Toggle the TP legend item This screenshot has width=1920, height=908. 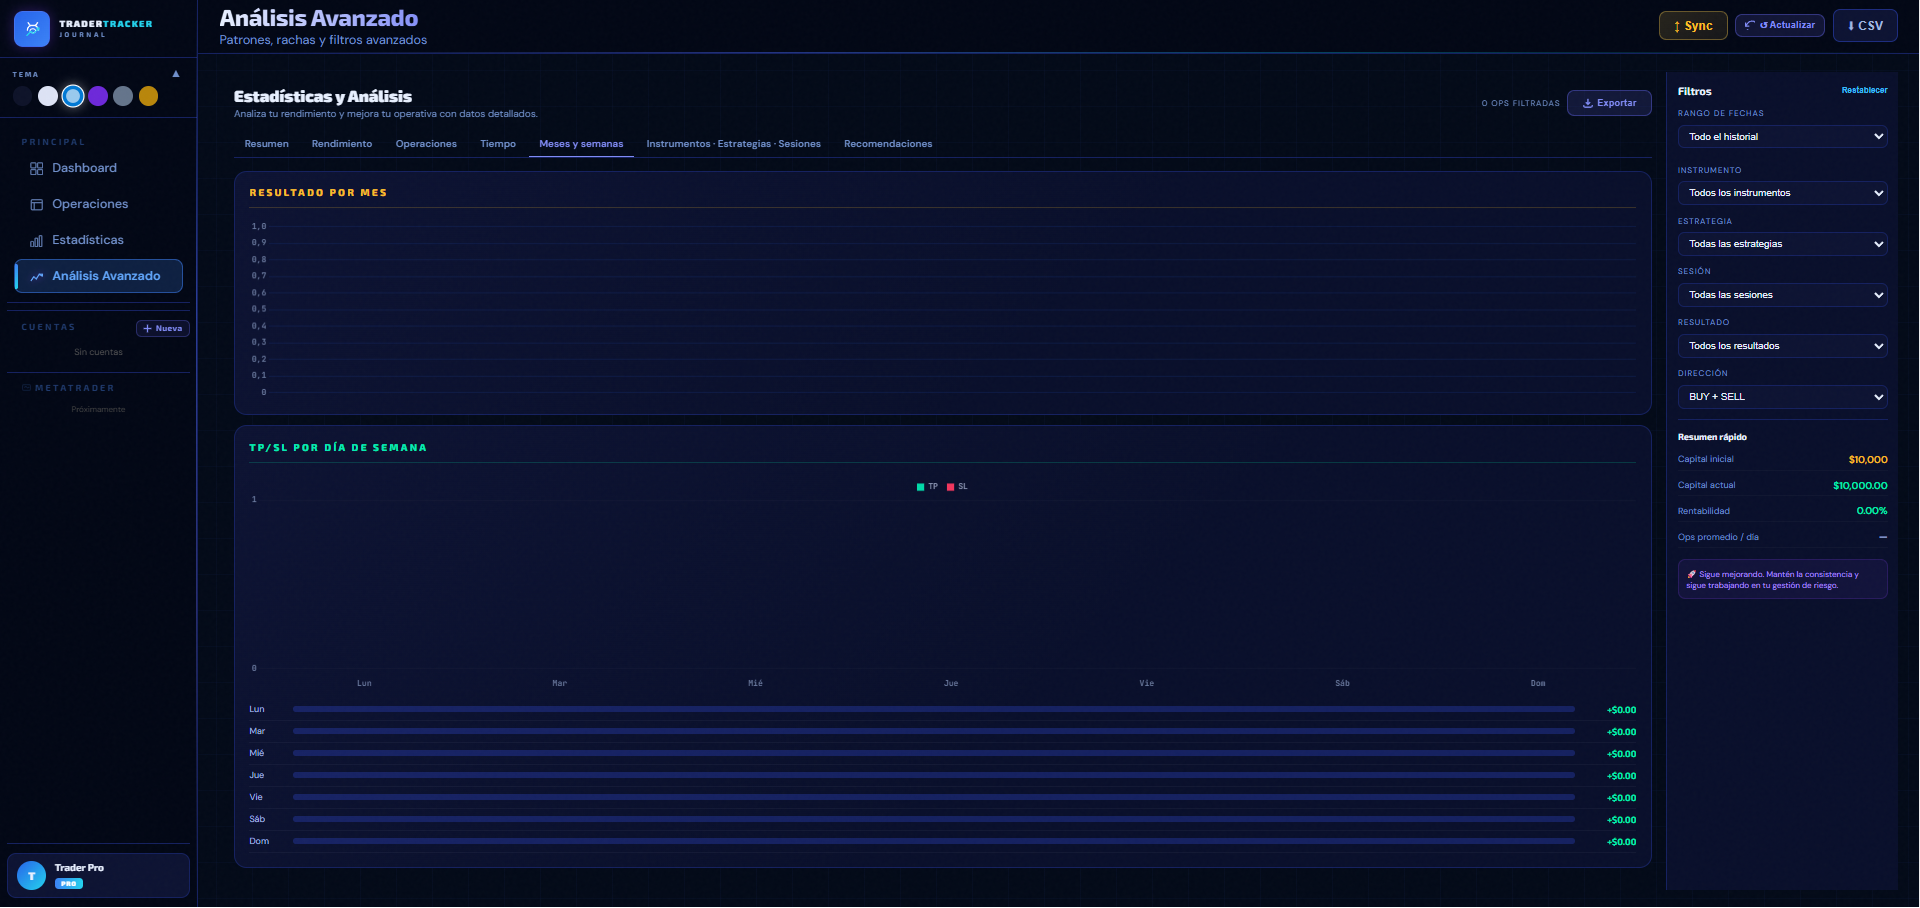[927, 487]
